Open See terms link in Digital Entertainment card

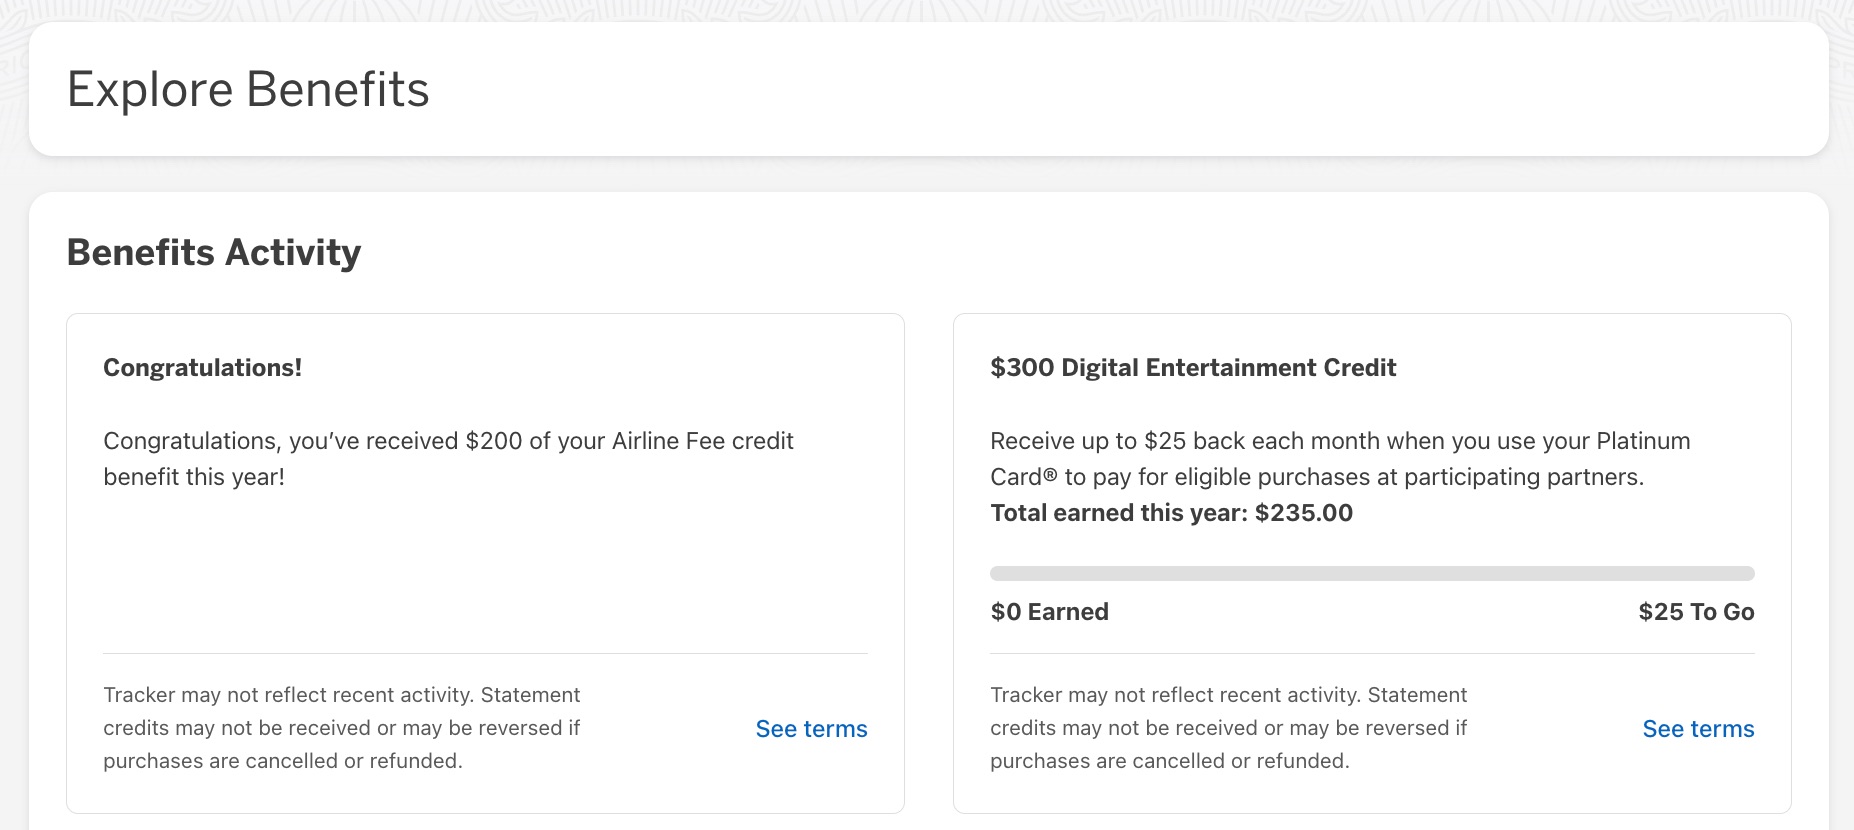coord(1698,729)
